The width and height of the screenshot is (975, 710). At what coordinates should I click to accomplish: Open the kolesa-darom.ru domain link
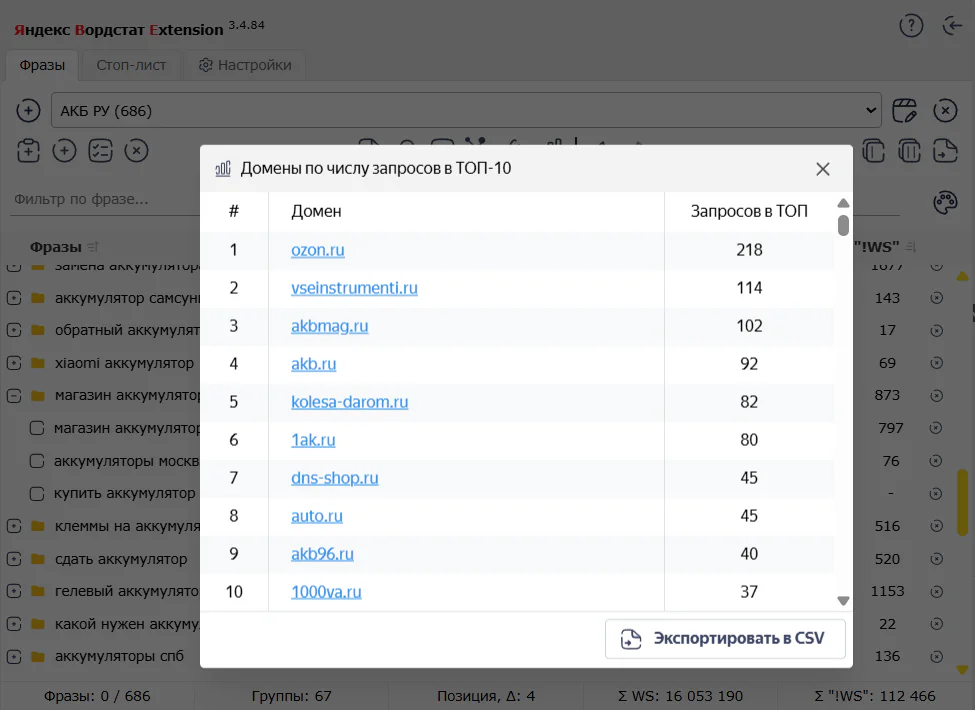click(x=349, y=402)
